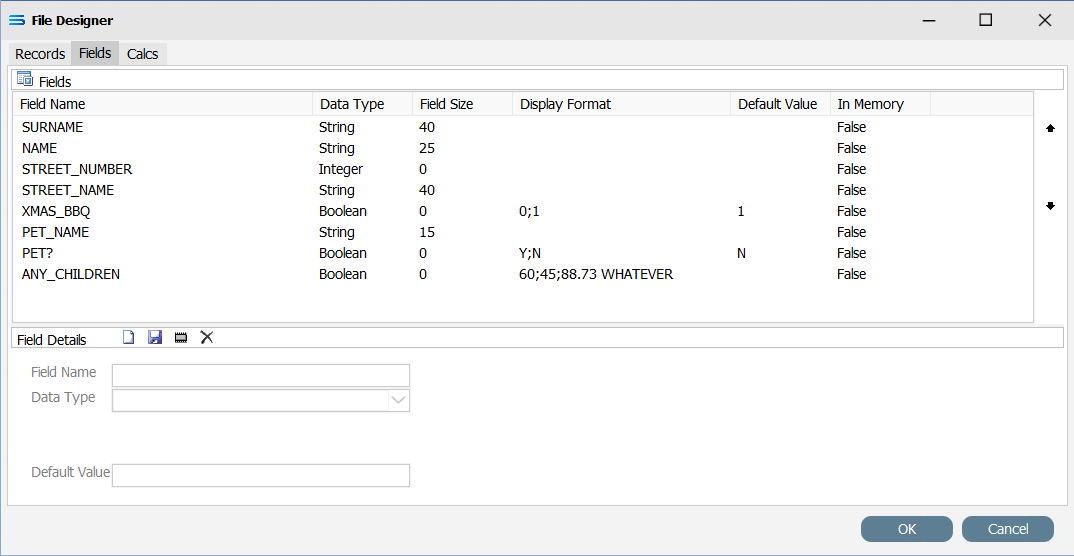Select the STREET_NUMBER field row
The image size is (1074, 556).
click(523, 169)
